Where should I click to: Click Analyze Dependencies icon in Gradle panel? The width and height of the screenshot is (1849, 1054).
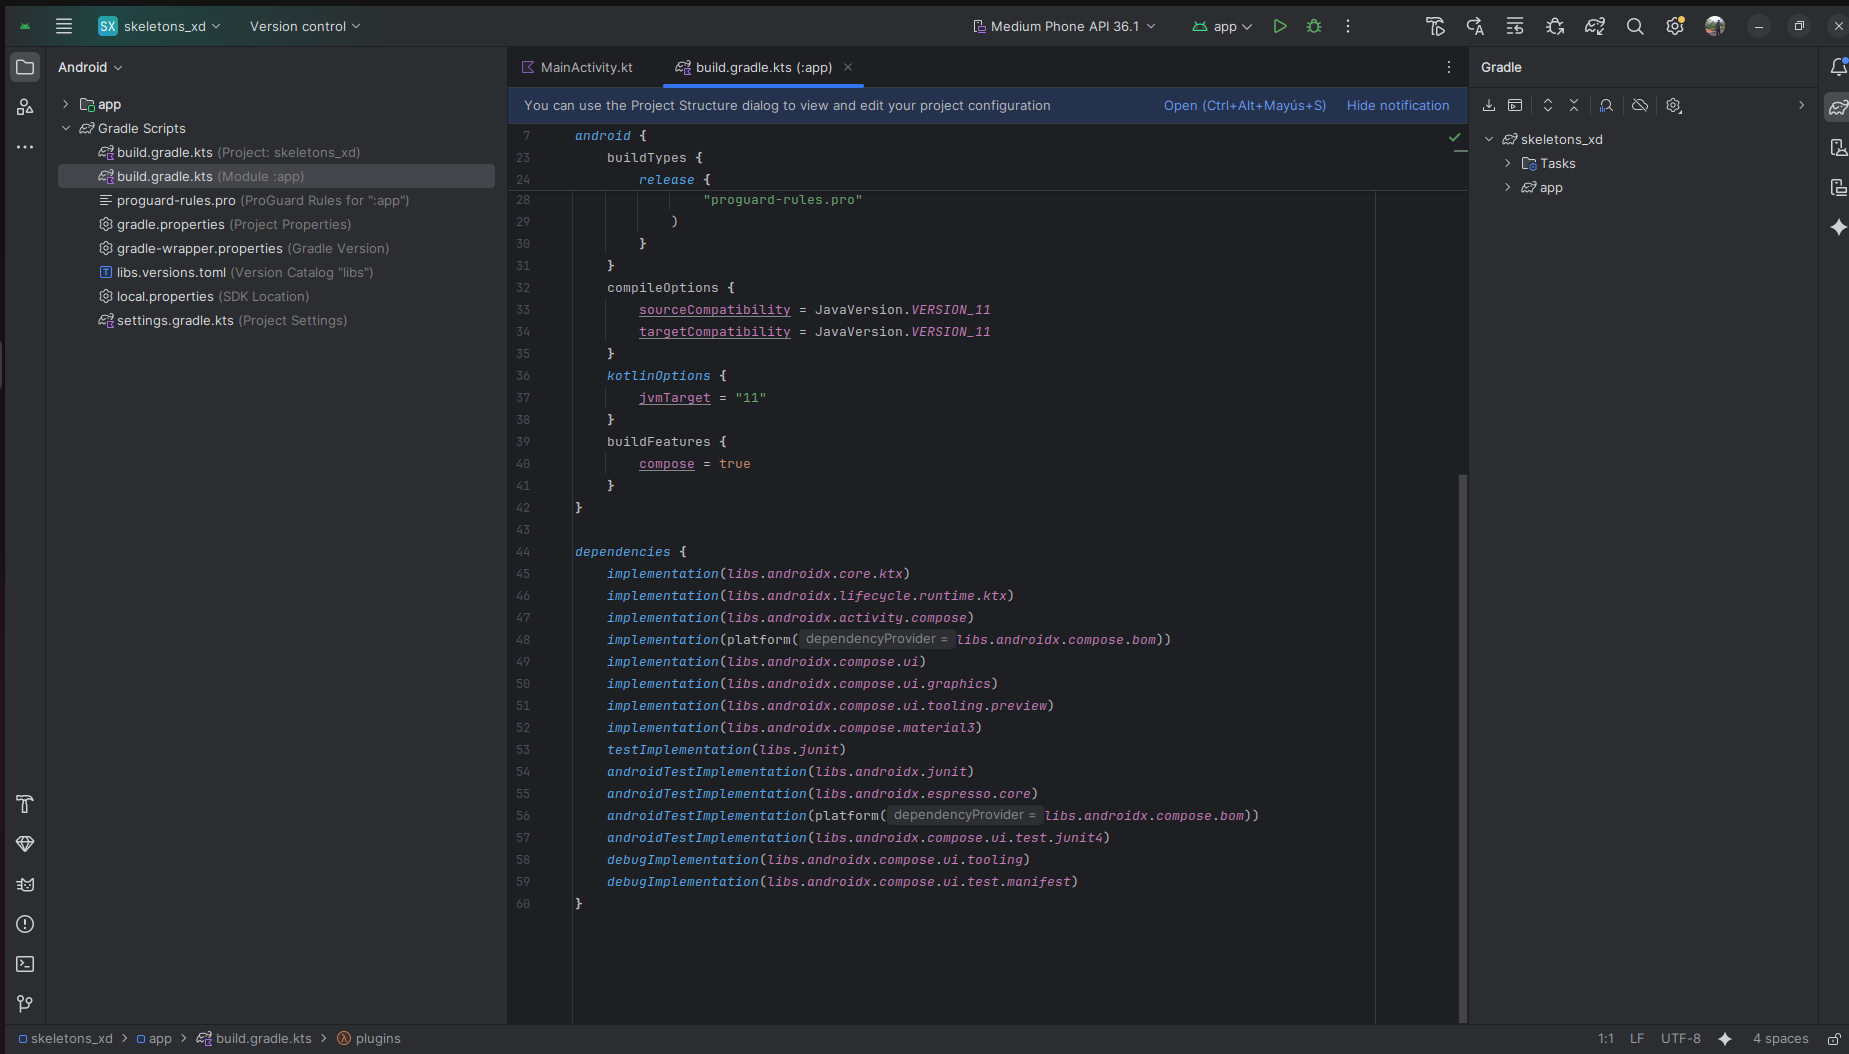point(1606,105)
